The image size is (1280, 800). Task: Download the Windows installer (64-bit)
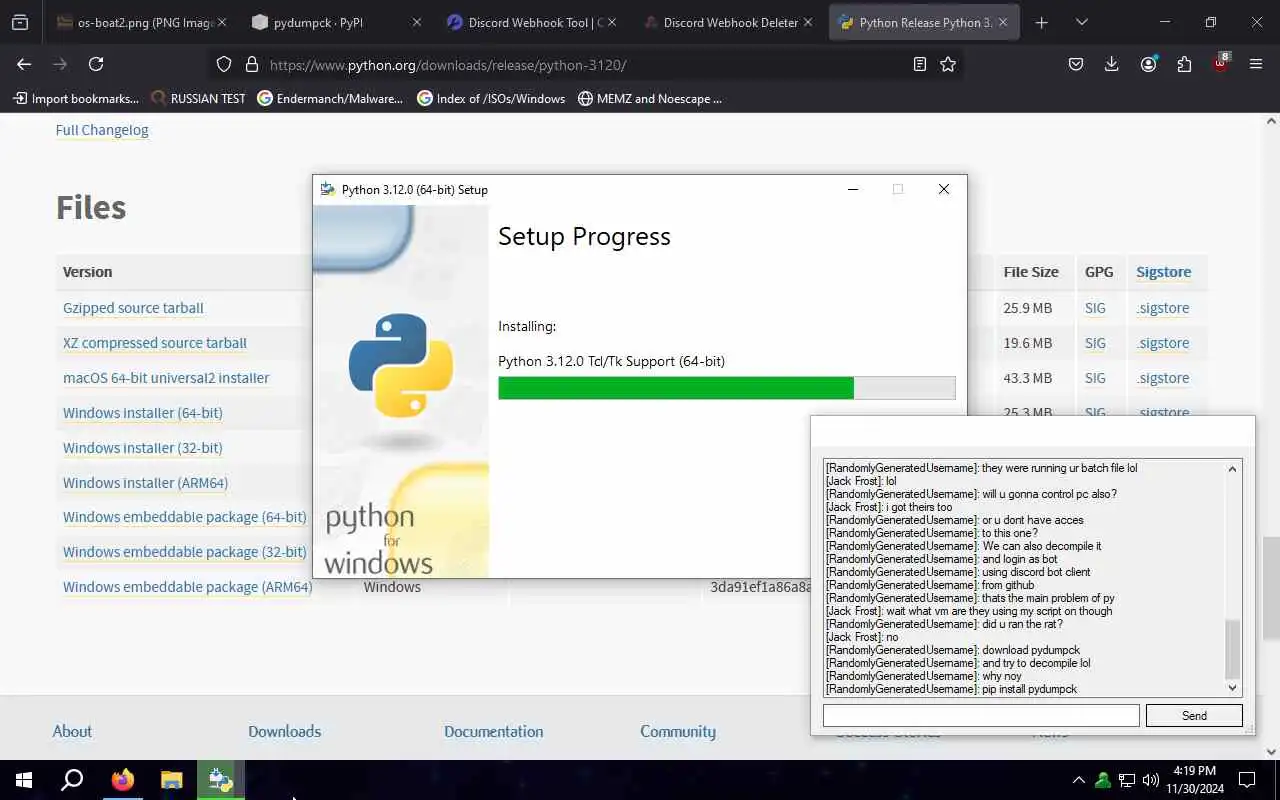143,413
